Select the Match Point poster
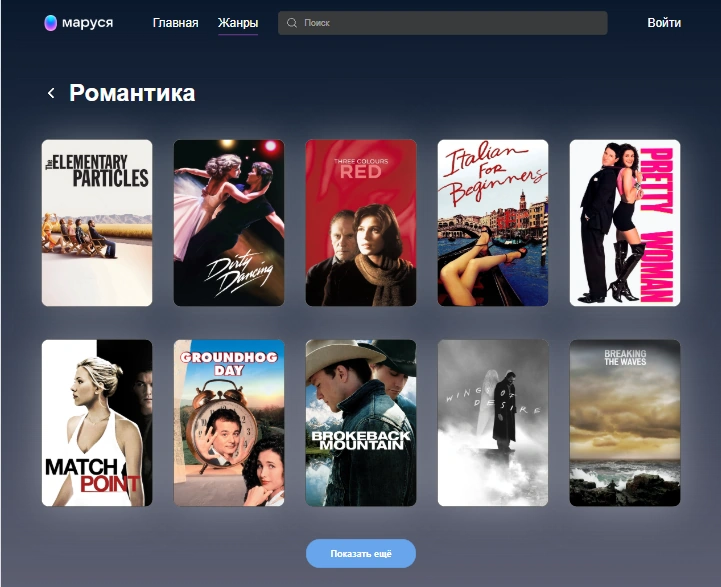The image size is (721, 587). (x=97, y=423)
